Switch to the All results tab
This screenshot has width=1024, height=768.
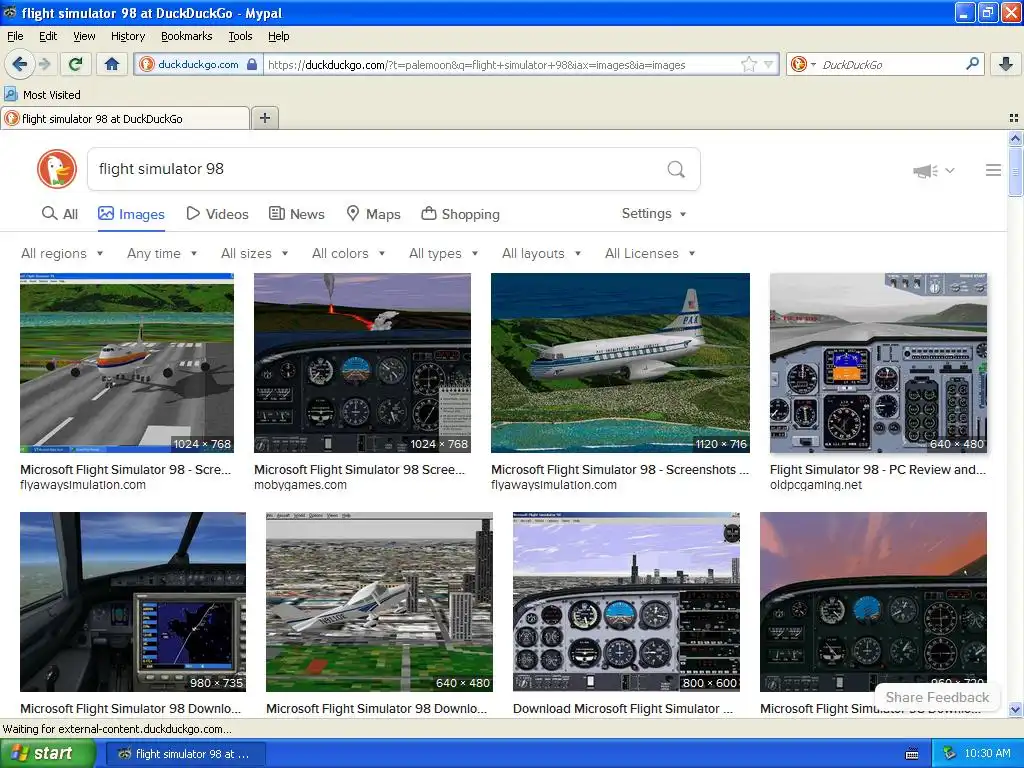click(59, 214)
